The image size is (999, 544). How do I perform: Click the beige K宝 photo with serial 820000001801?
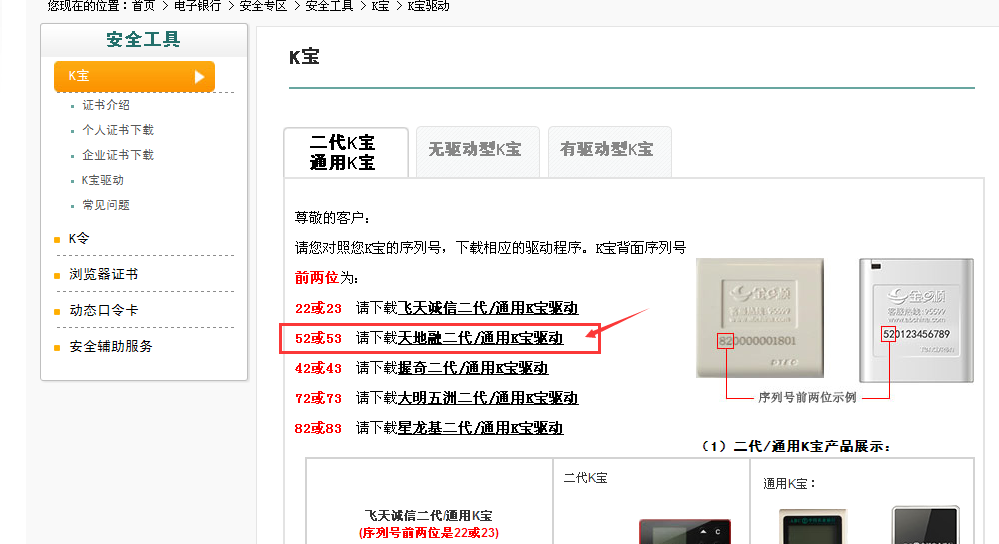tap(760, 318)
